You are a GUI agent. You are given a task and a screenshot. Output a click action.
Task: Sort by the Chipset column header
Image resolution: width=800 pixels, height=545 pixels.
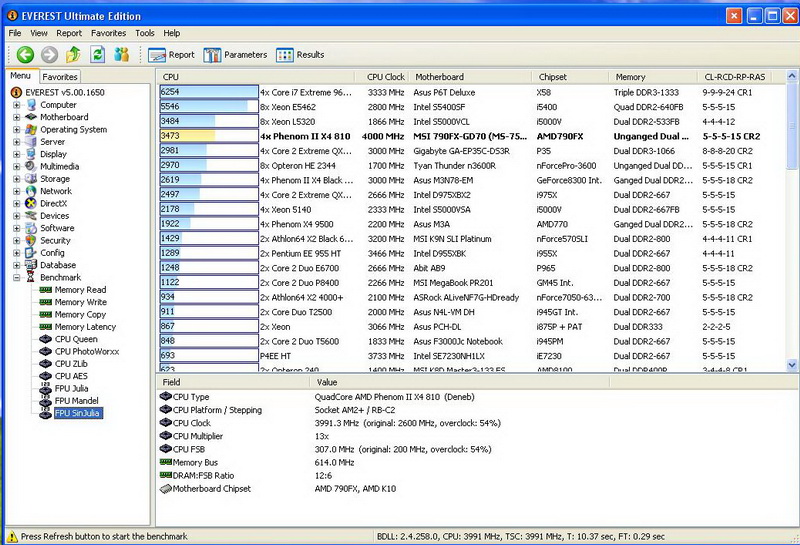click(x=570, y=77)
